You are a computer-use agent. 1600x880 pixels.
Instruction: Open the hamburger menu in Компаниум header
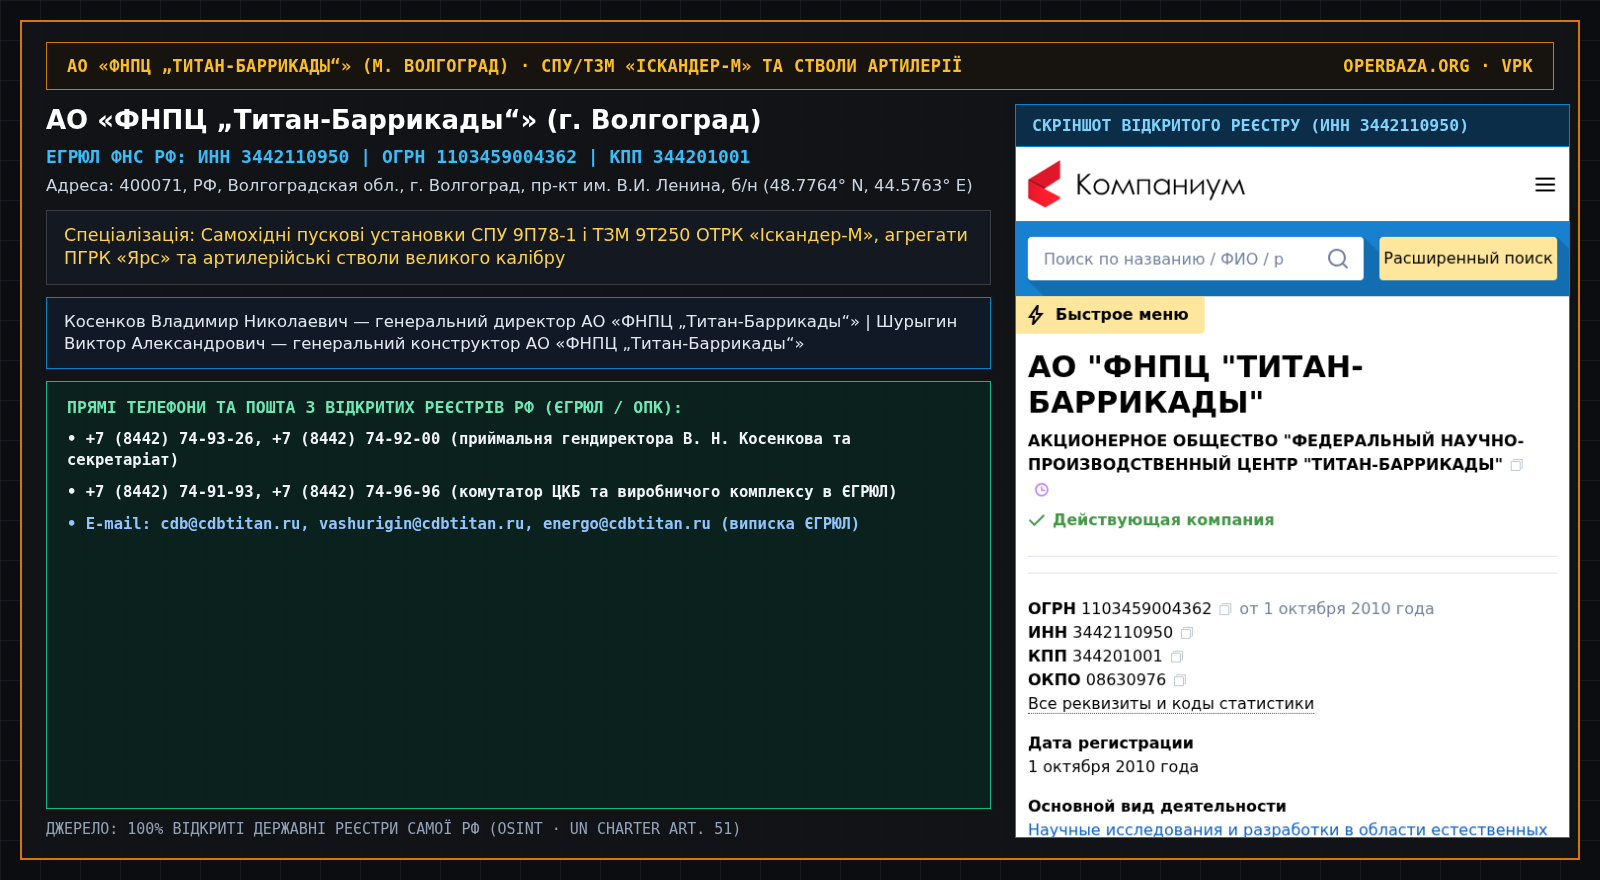click(x=1545, y=185)
